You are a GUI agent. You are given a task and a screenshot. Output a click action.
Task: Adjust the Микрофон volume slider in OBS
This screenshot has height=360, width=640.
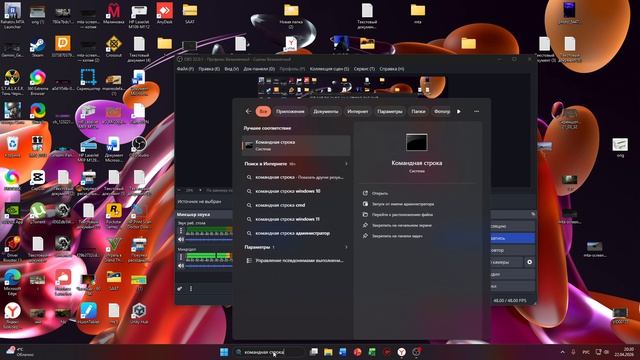pos(209,266)
